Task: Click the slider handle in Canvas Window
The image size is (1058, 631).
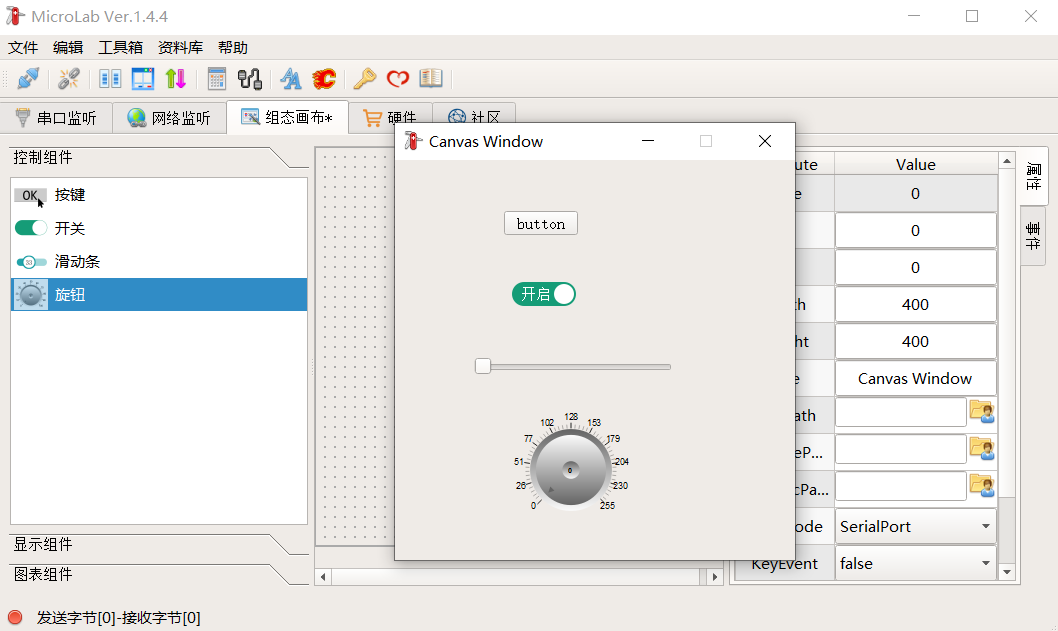Action: click(x=482, y=366)
